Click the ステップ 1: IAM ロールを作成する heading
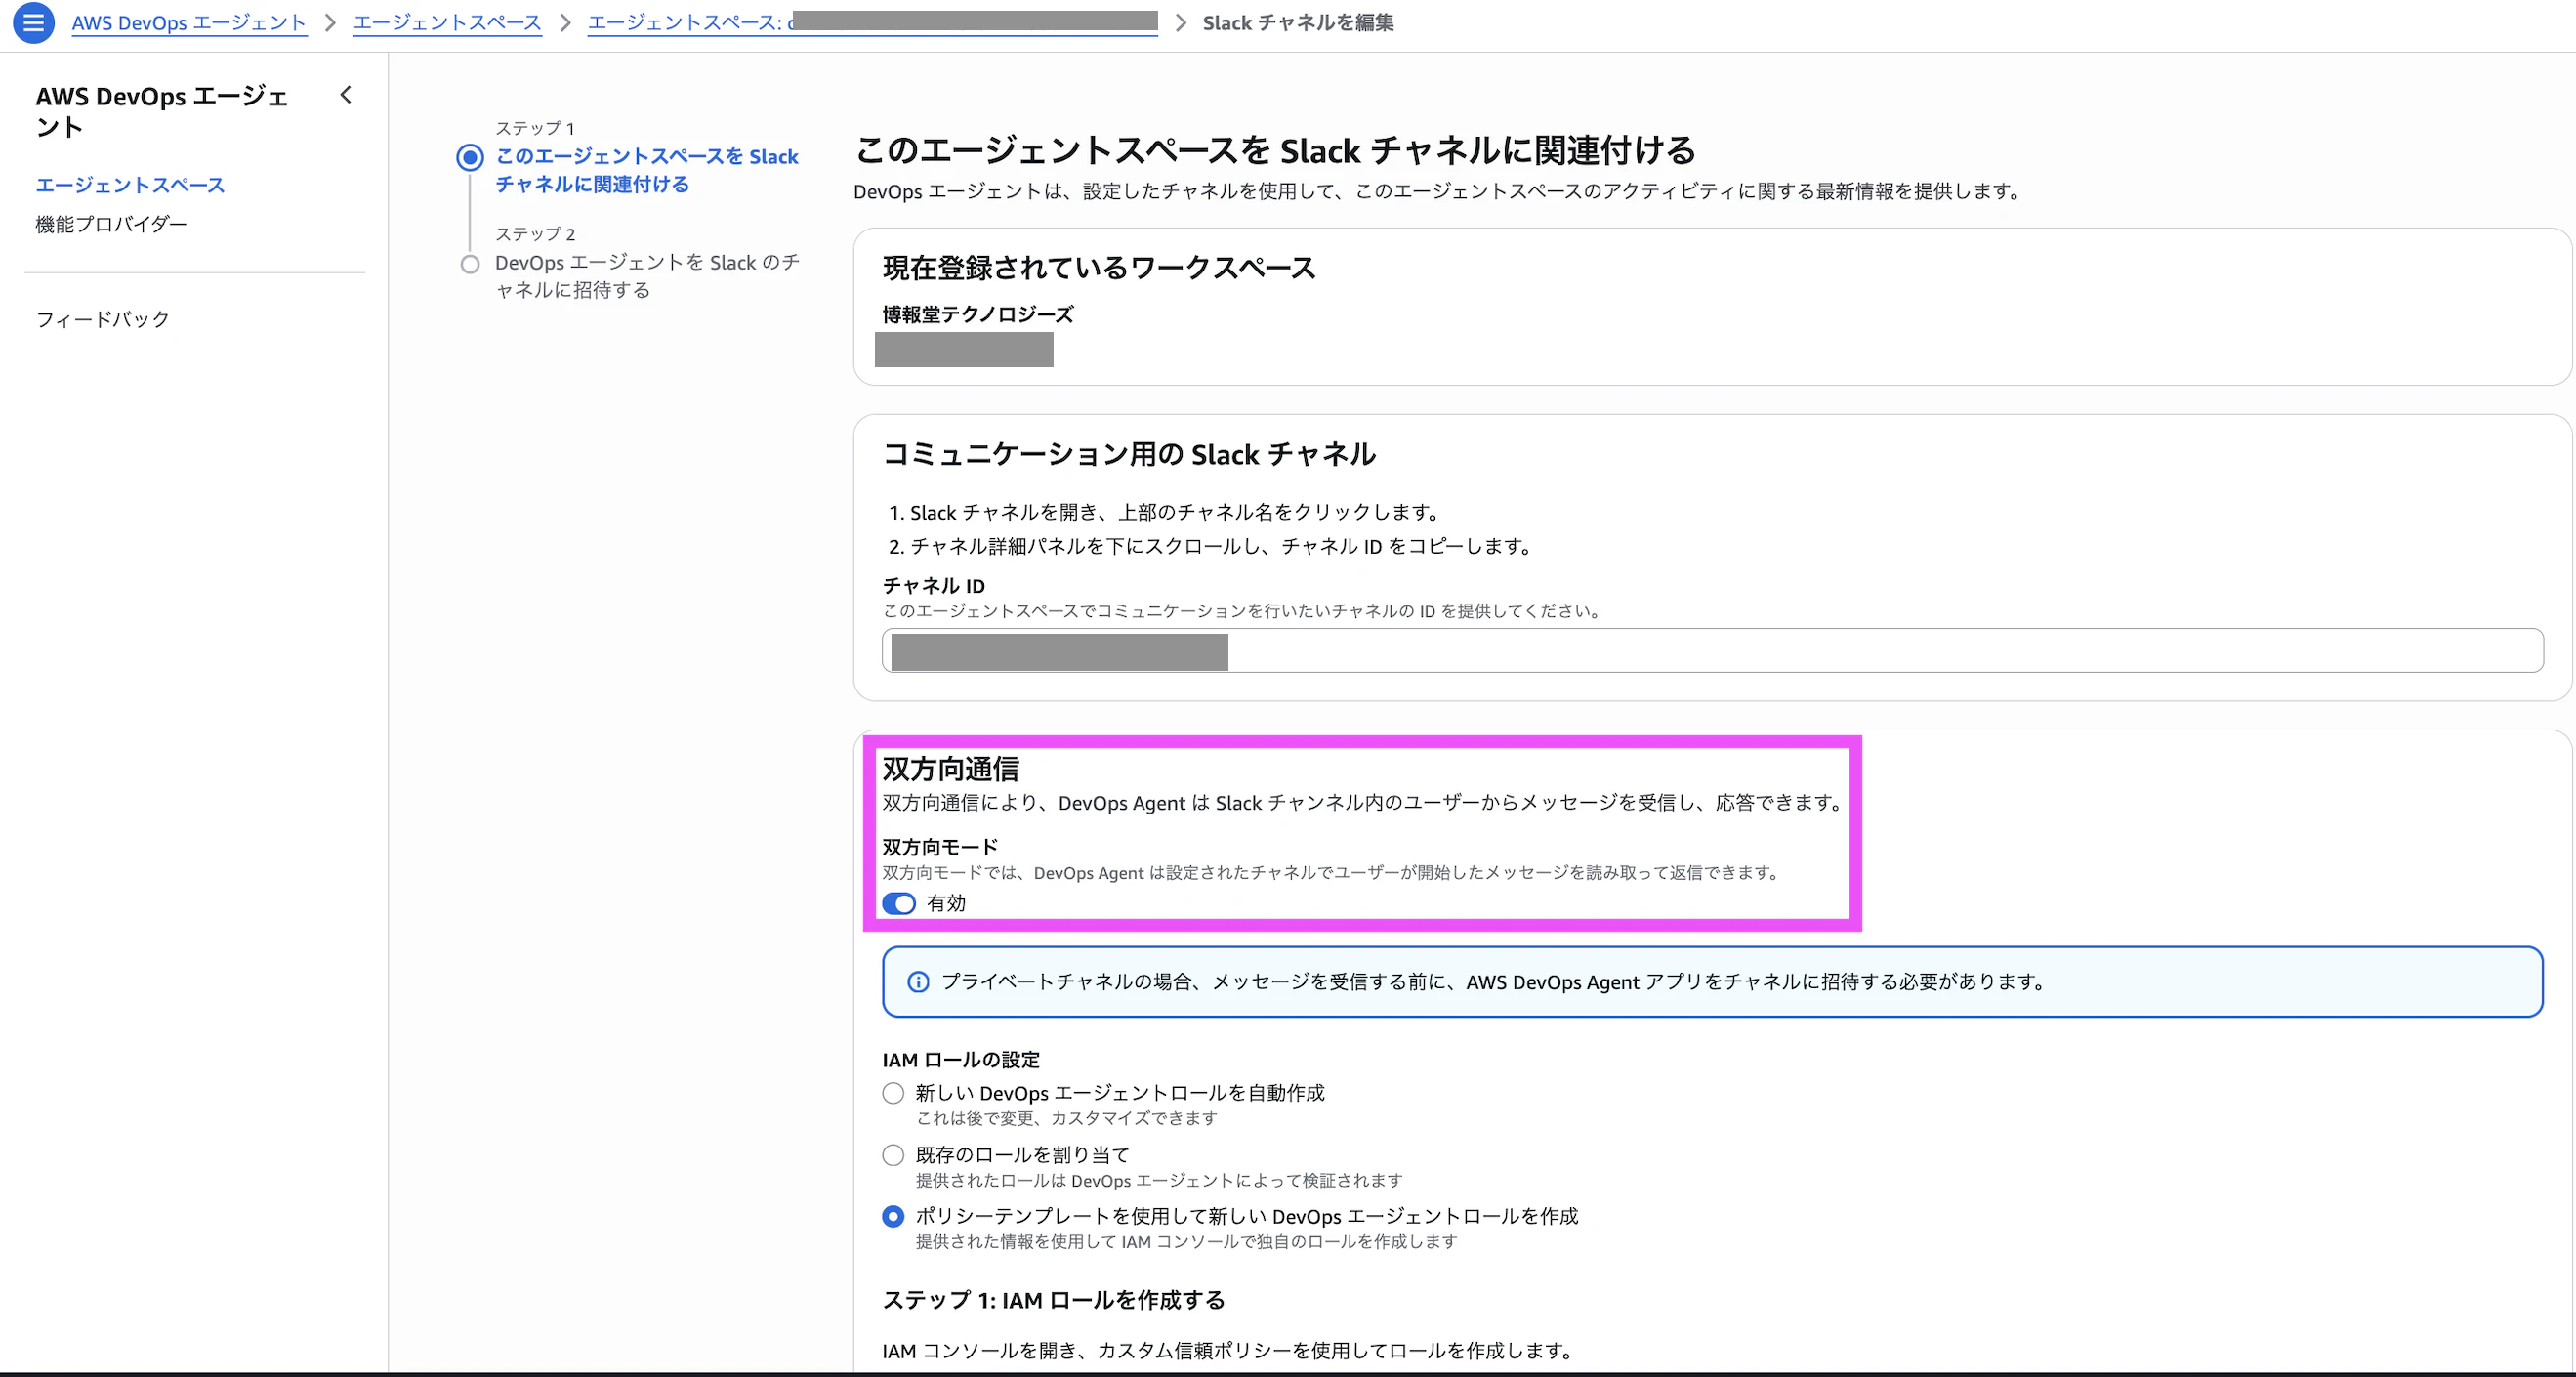The width and height of the screenshot is (2576, 1377). pyautogui.click(x=1054, y=1300)
